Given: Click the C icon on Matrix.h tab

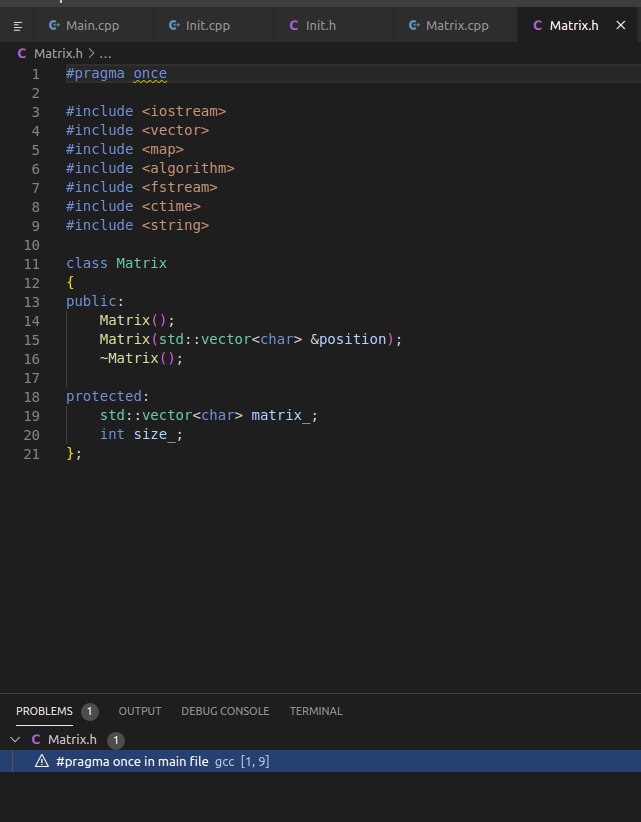Looking at the screenshot, I should (537, 25).
